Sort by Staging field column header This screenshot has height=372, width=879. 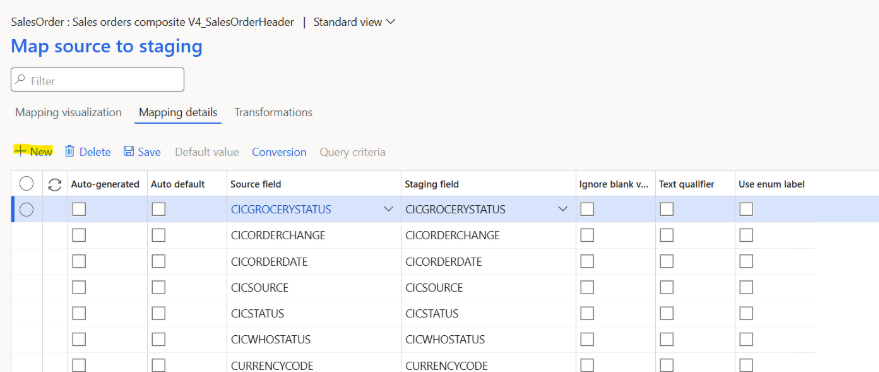tap(432, 184)
